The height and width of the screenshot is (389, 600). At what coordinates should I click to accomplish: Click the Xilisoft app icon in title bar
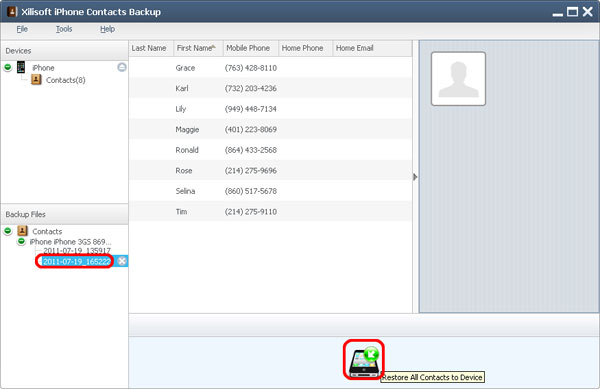click(12, 11)
